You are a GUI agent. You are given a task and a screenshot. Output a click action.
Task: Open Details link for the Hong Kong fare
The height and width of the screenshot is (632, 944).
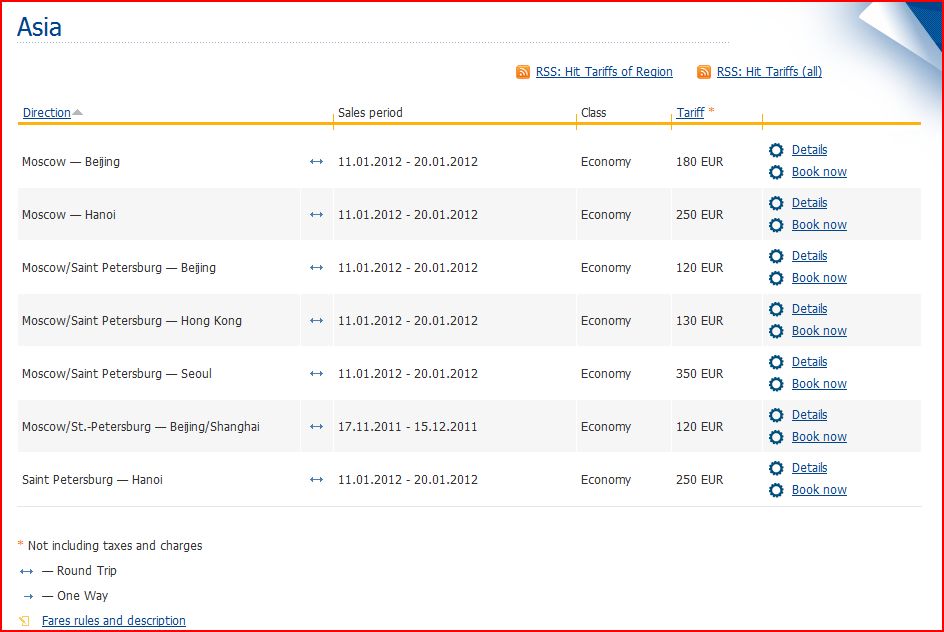809,309
